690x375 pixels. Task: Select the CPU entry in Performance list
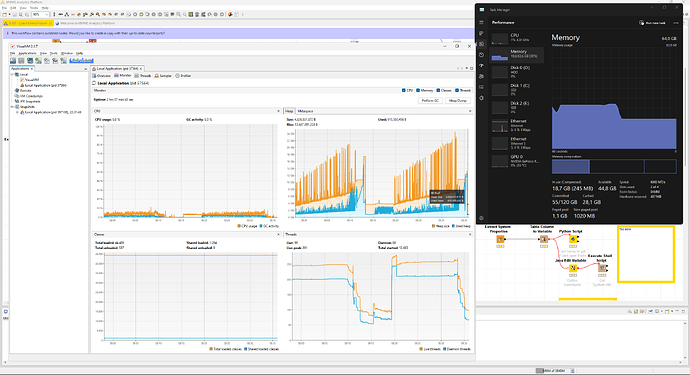[517, 38]
